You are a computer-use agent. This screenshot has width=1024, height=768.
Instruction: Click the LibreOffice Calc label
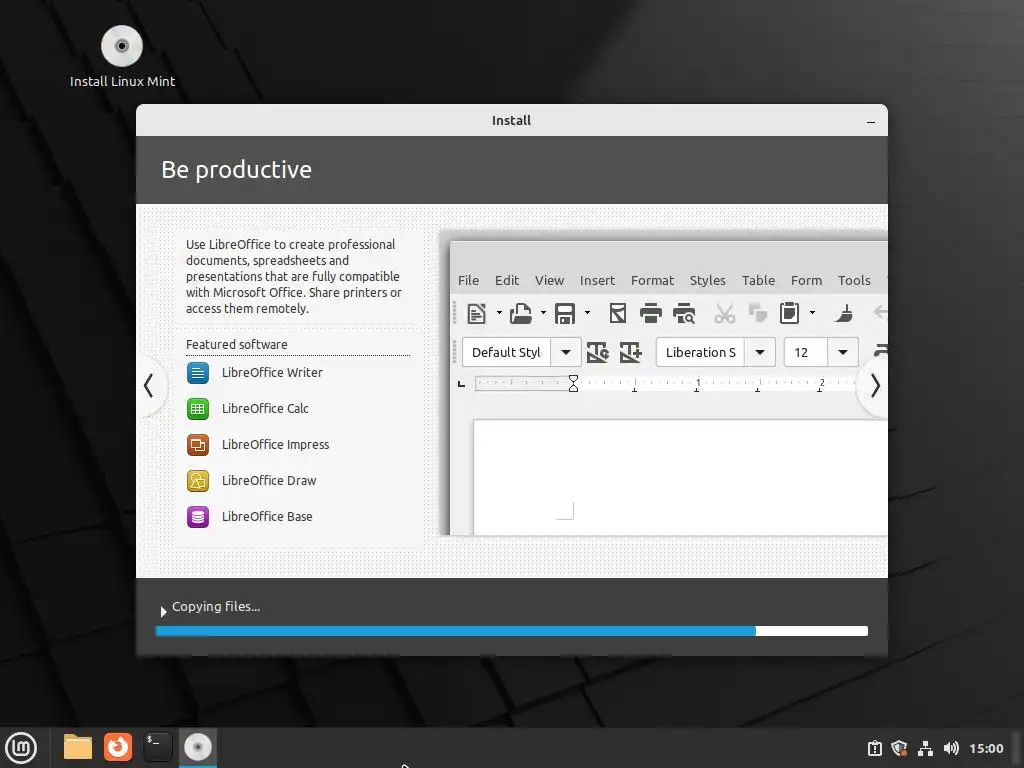(265, 409)
